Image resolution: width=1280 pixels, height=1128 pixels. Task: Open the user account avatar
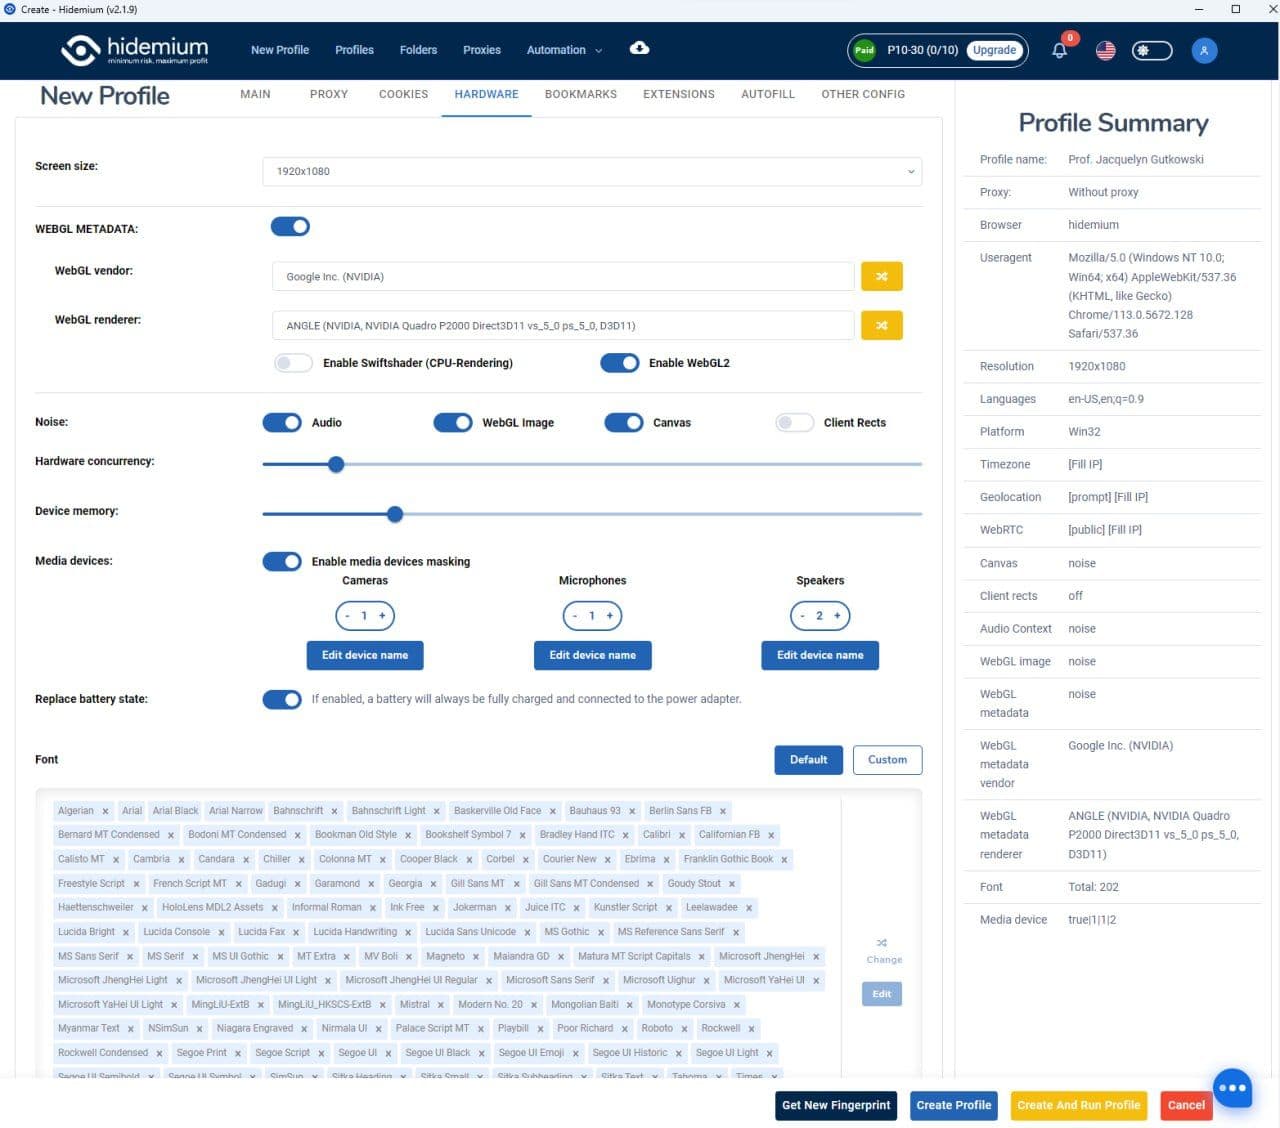point(1204,50)
